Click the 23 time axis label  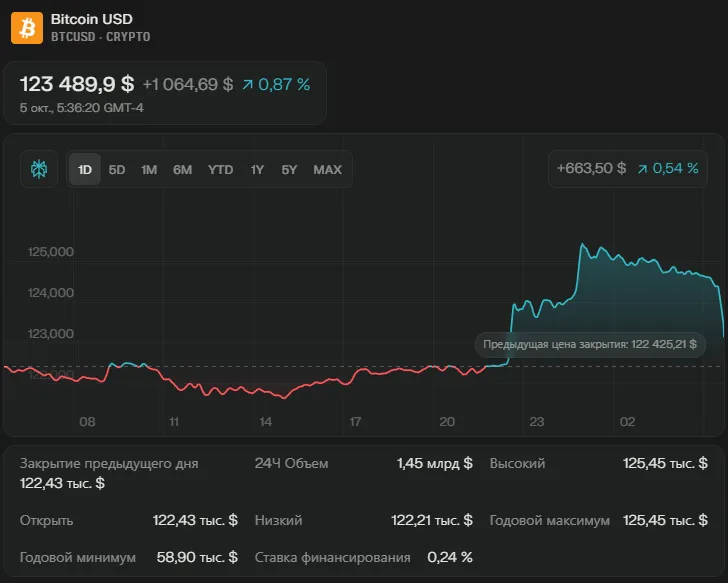tap(537, 421)
